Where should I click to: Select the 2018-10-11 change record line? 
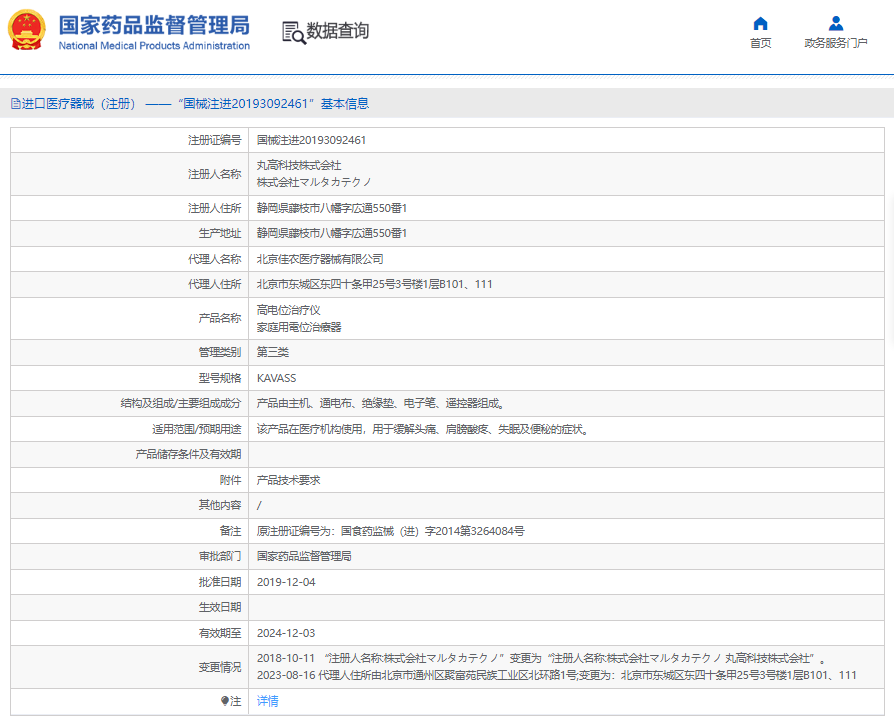542,659
